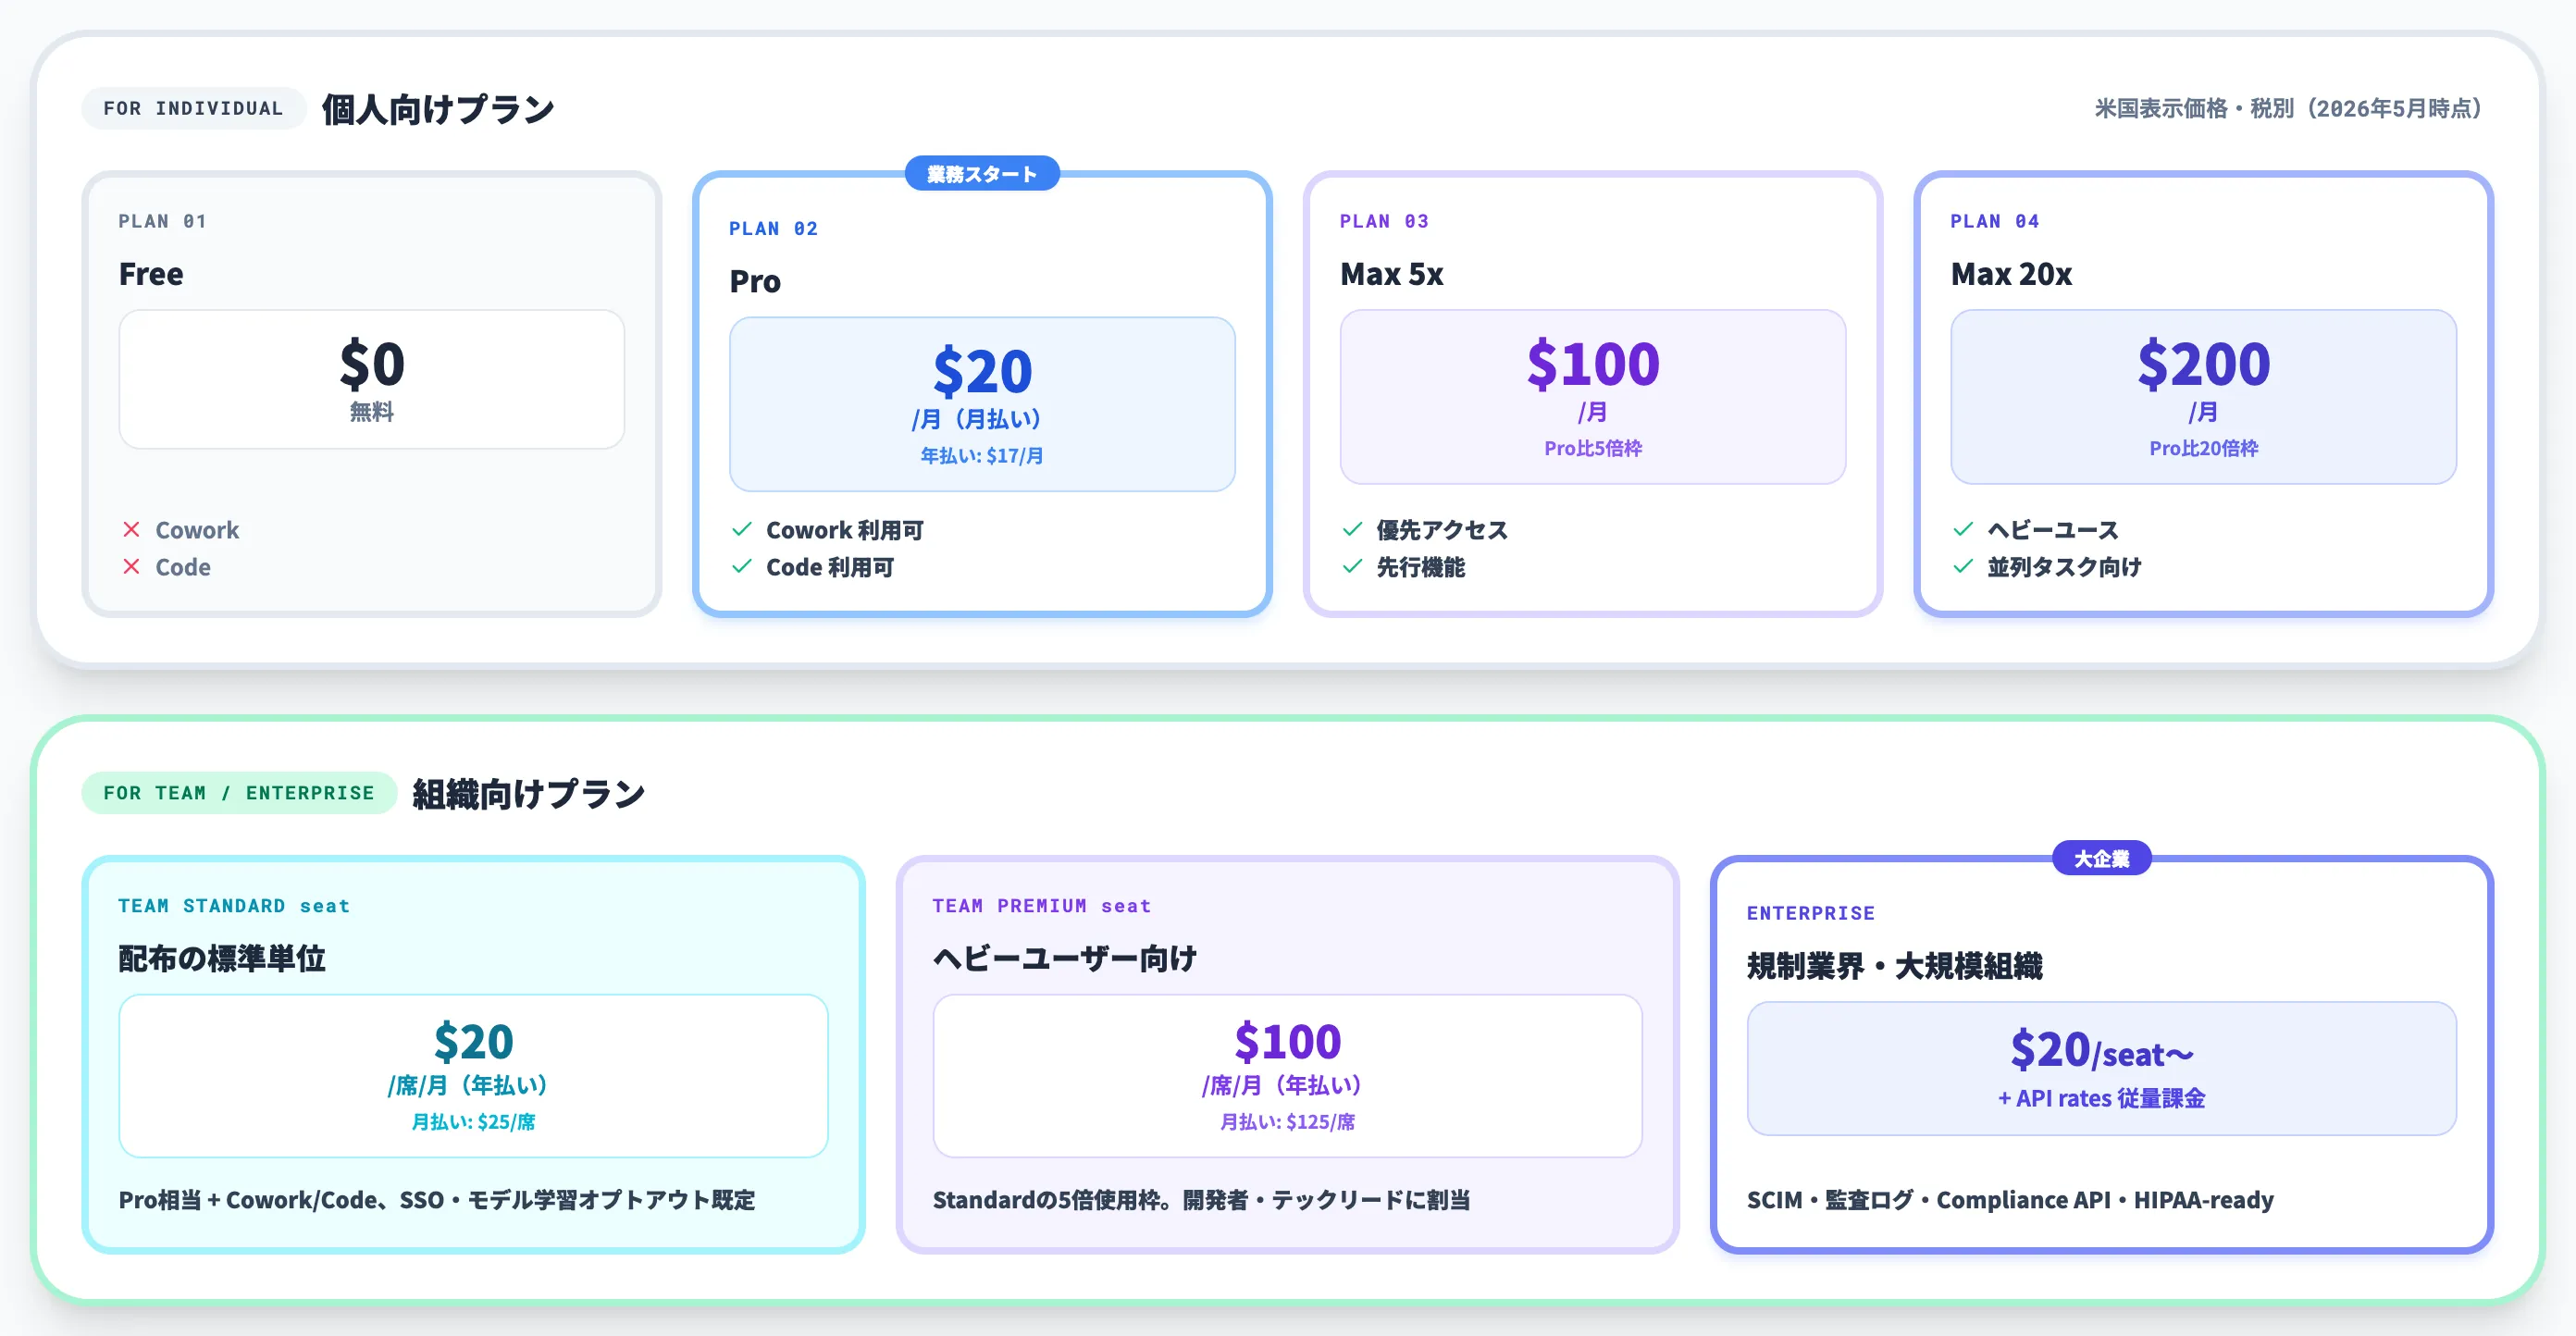Click the 規制業界・大規模組織 title
Image resolution: width=2576 pixels, height=1336 pixels.
click(x=1894, y=966)
